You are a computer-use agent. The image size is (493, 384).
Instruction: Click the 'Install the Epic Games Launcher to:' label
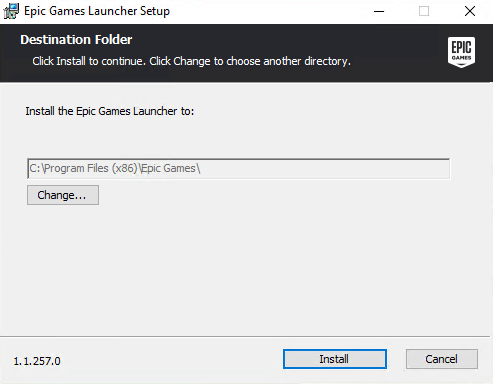click(110, 111)
